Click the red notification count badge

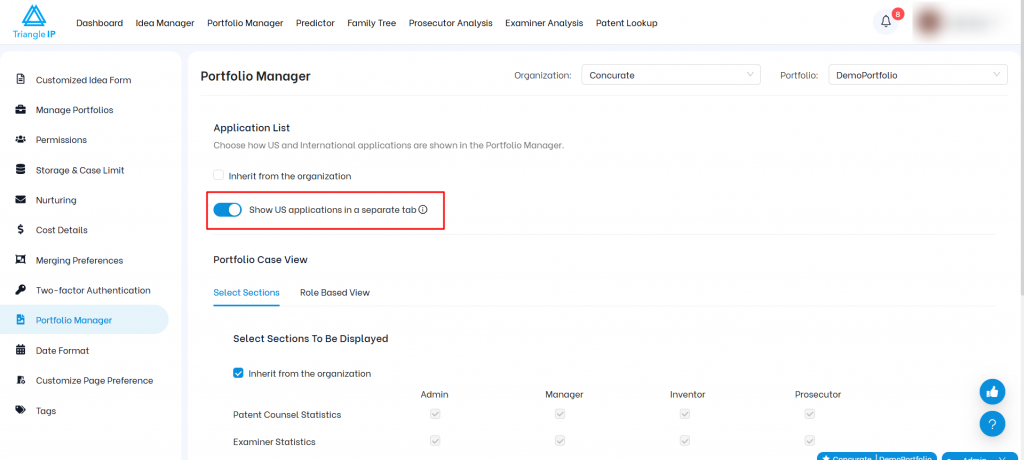898,13
